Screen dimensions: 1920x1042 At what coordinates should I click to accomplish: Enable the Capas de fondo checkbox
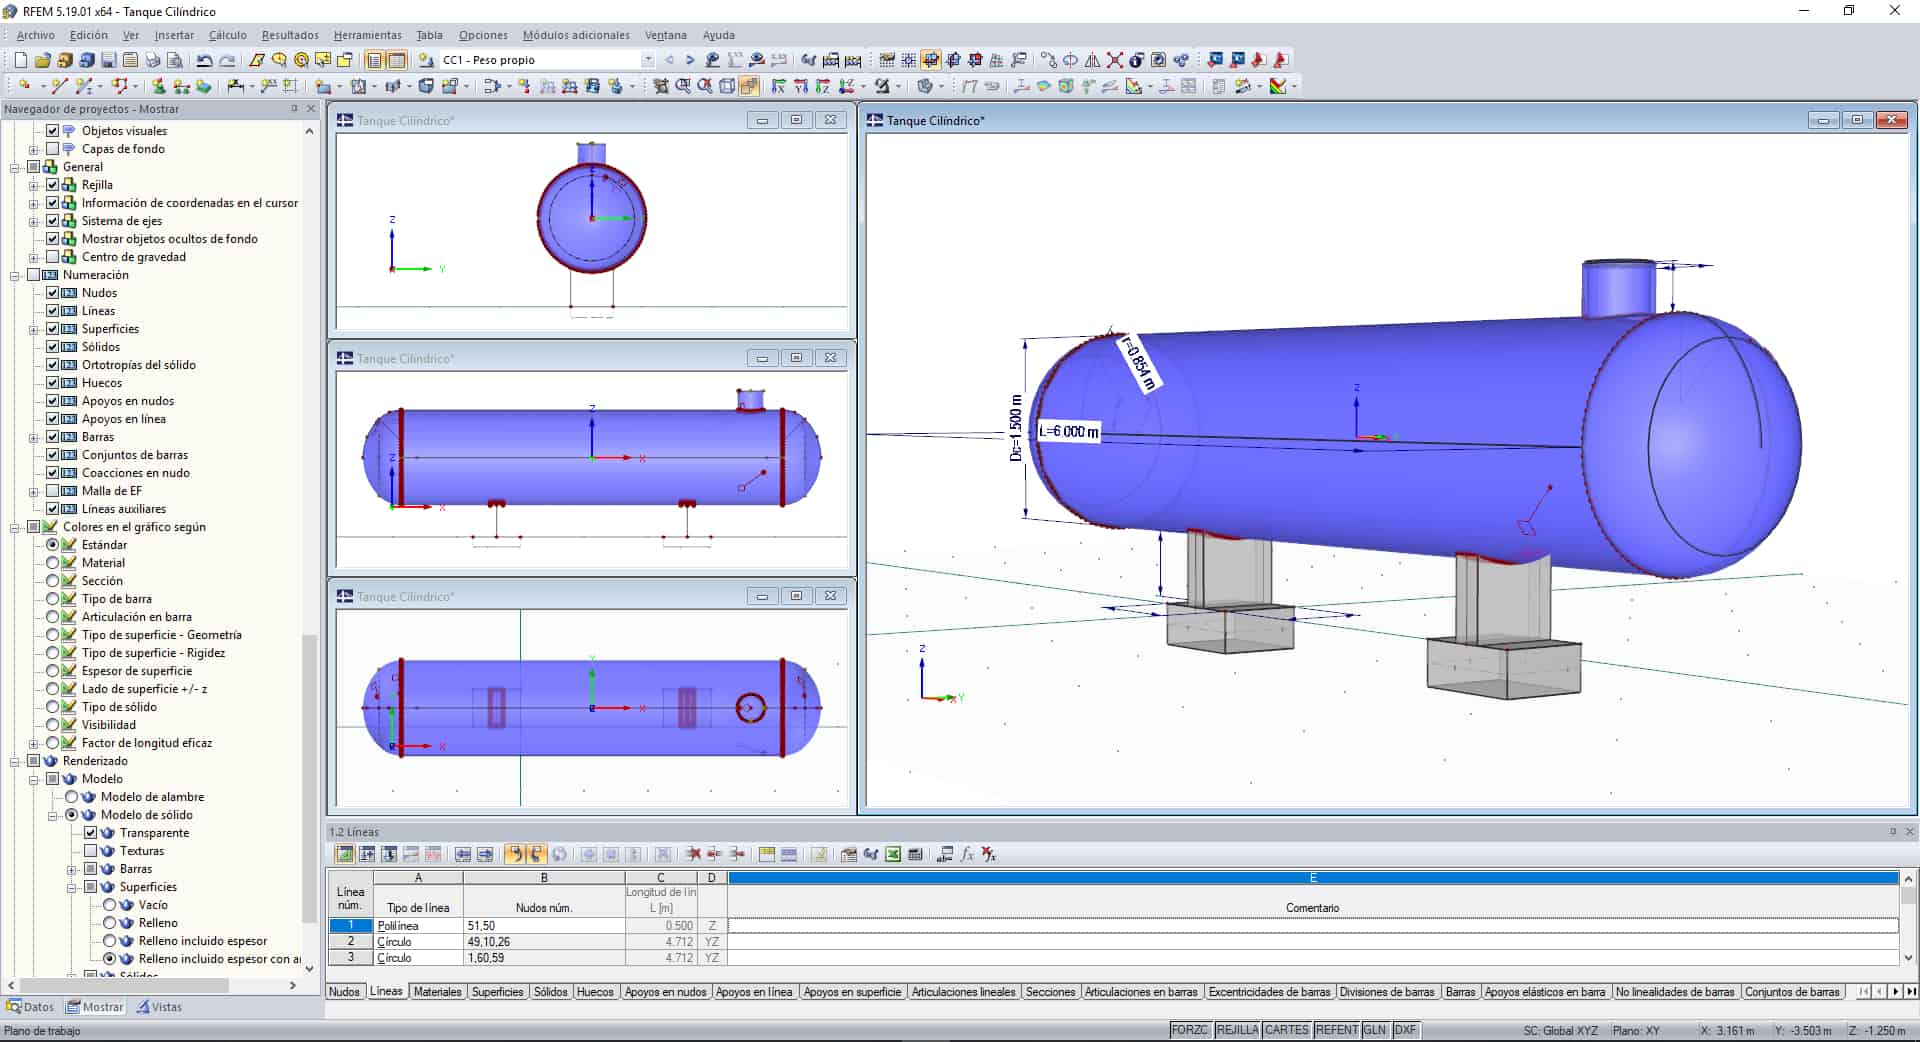tap(53, 149)
